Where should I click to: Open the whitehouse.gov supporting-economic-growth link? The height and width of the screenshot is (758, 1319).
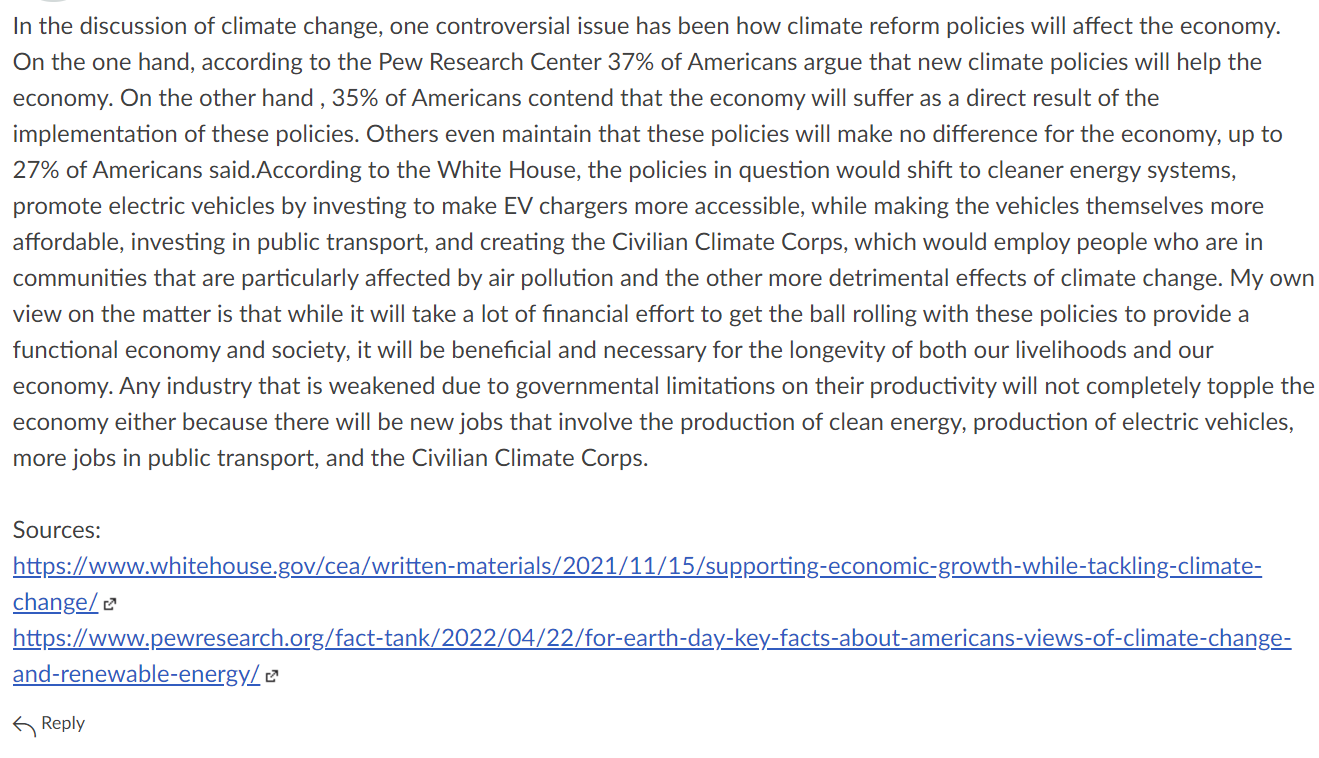637,567
